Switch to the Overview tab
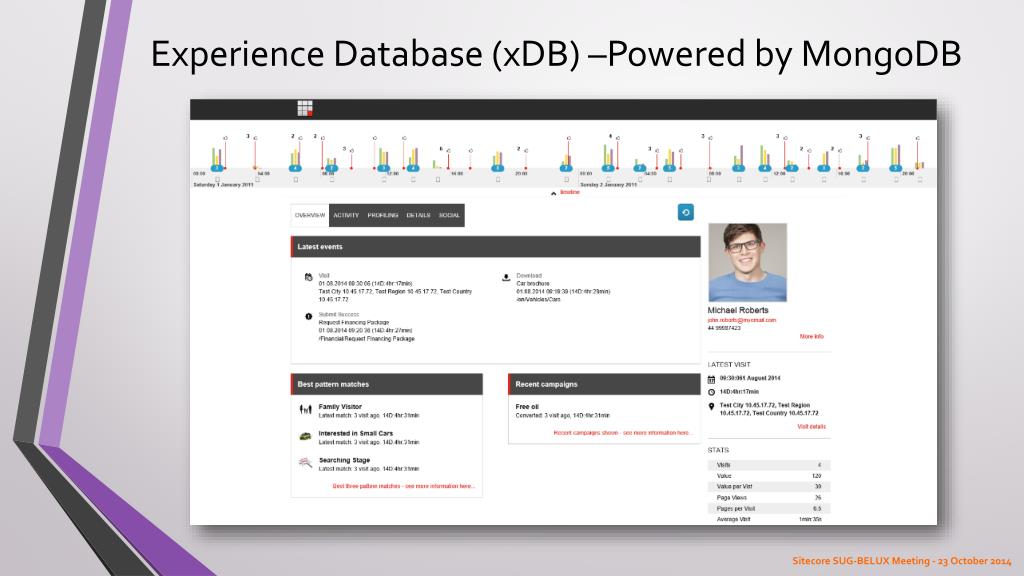Viewport: 1024px width, 576px height. click(x=310, y=216)
